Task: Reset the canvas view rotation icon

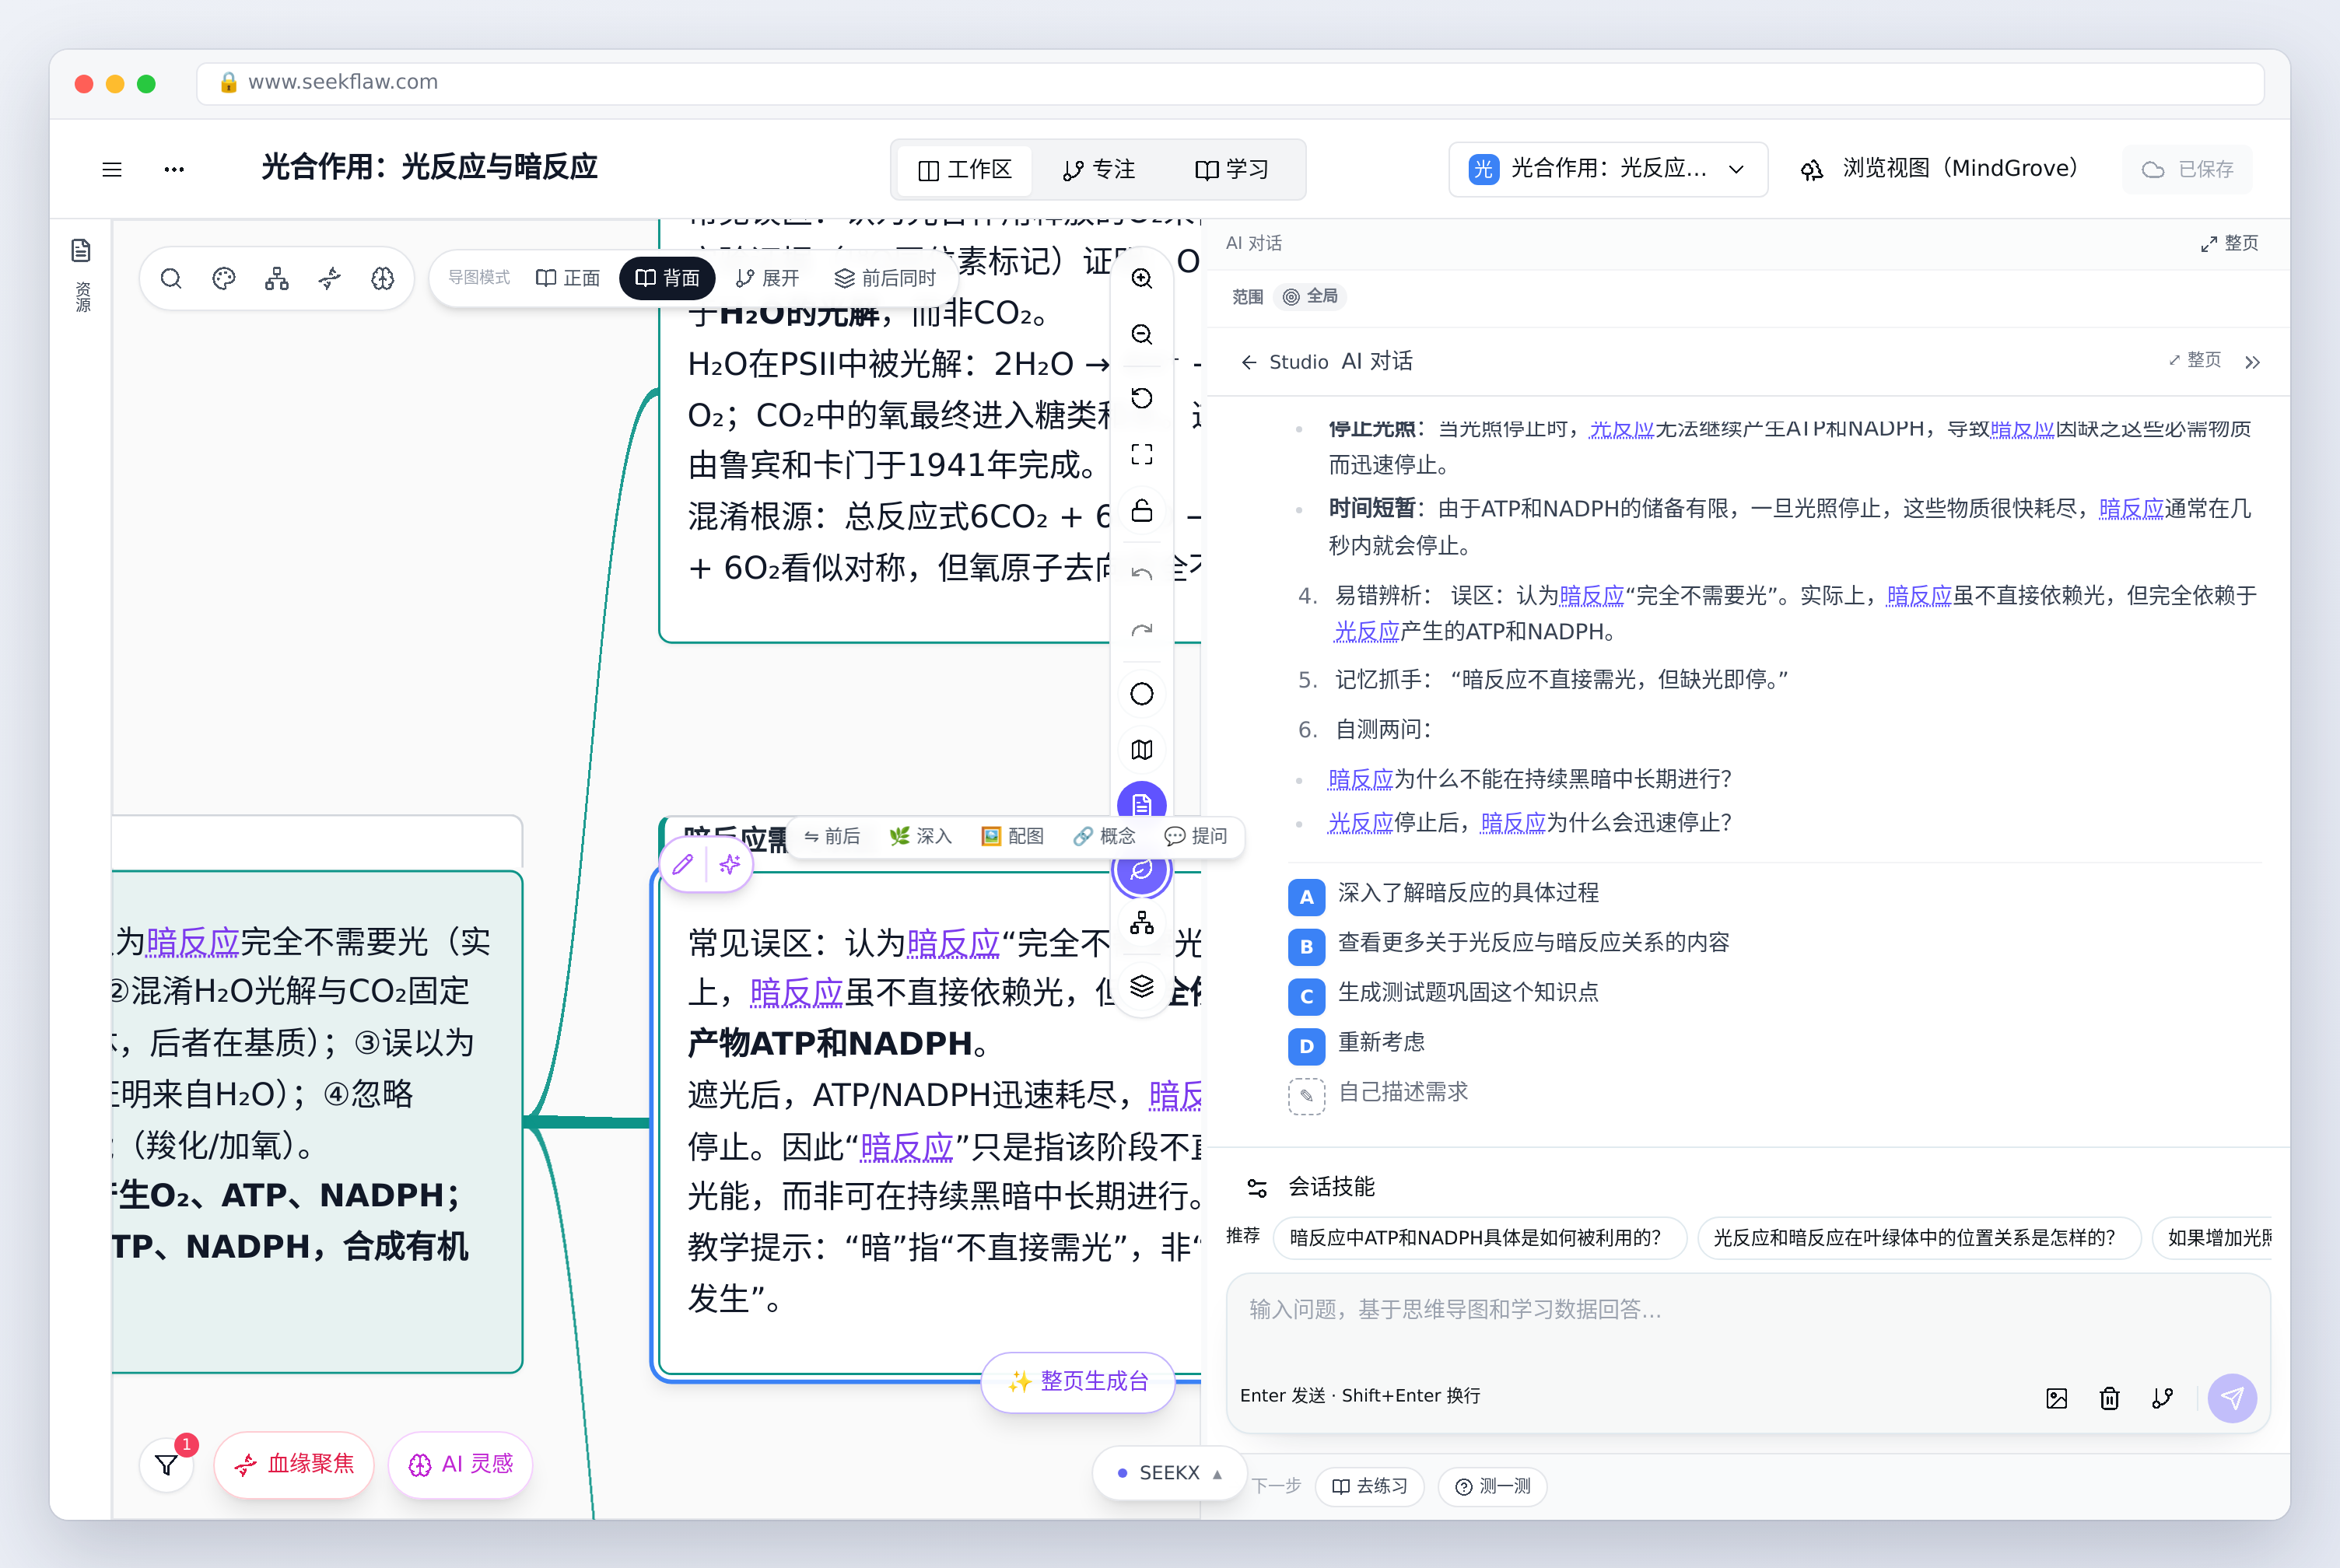Action: coord(1142,398)
